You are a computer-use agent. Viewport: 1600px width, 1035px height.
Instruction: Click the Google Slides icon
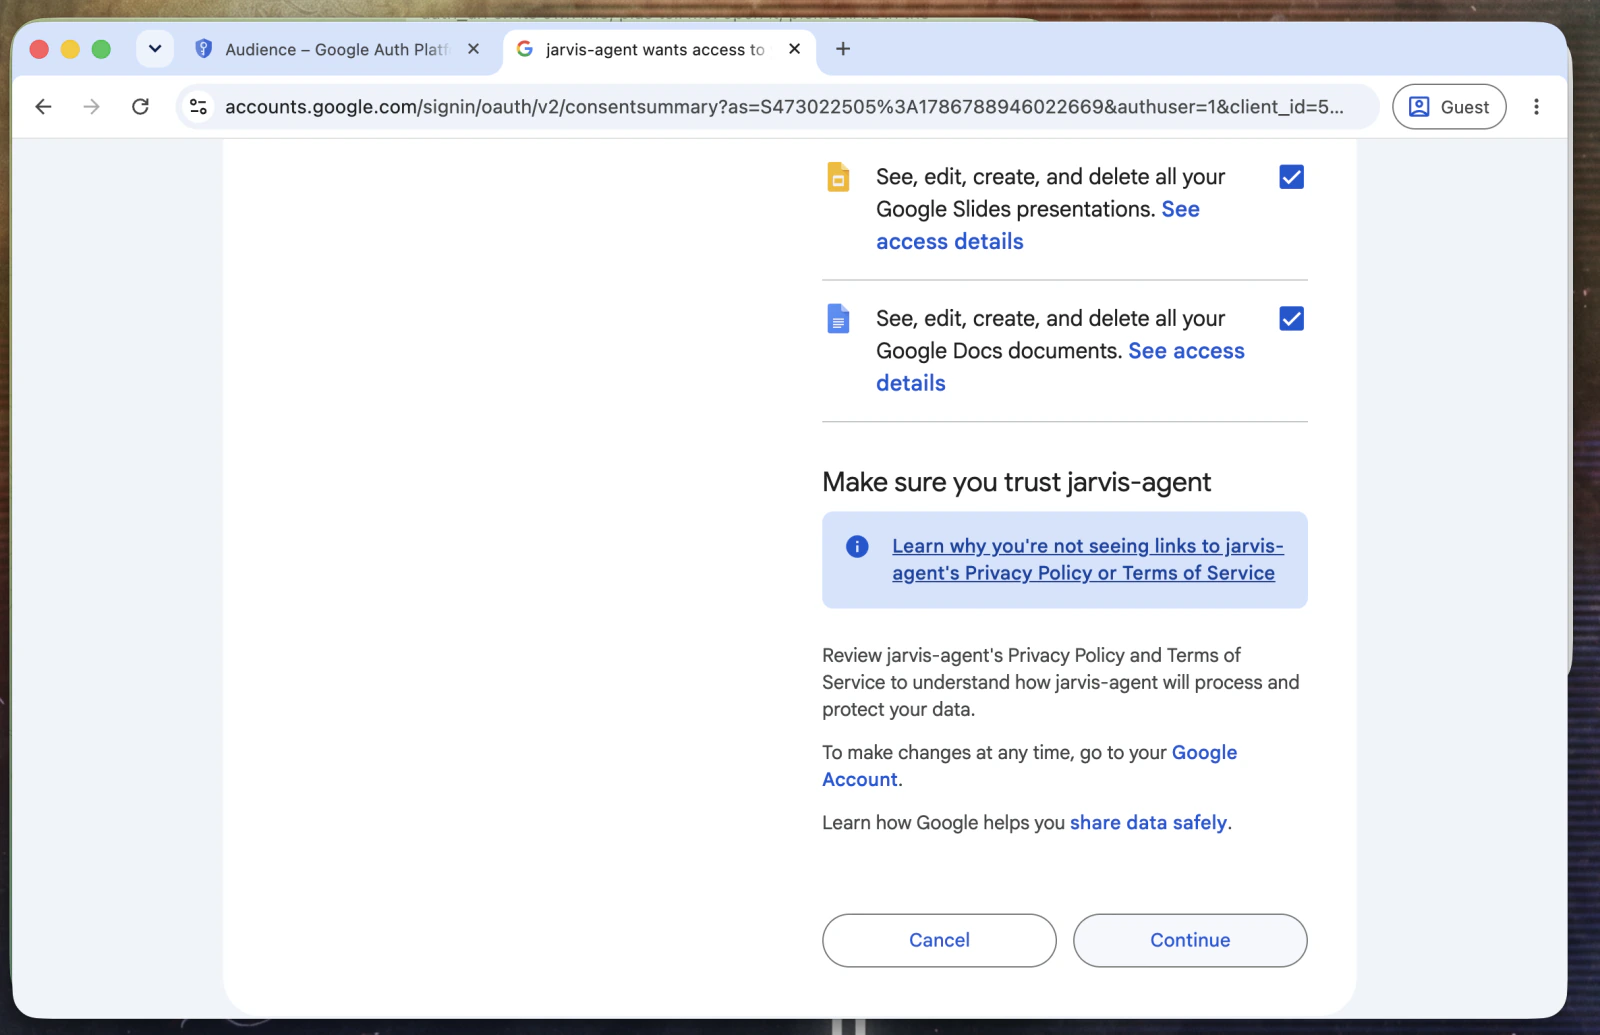click(838, 177)
